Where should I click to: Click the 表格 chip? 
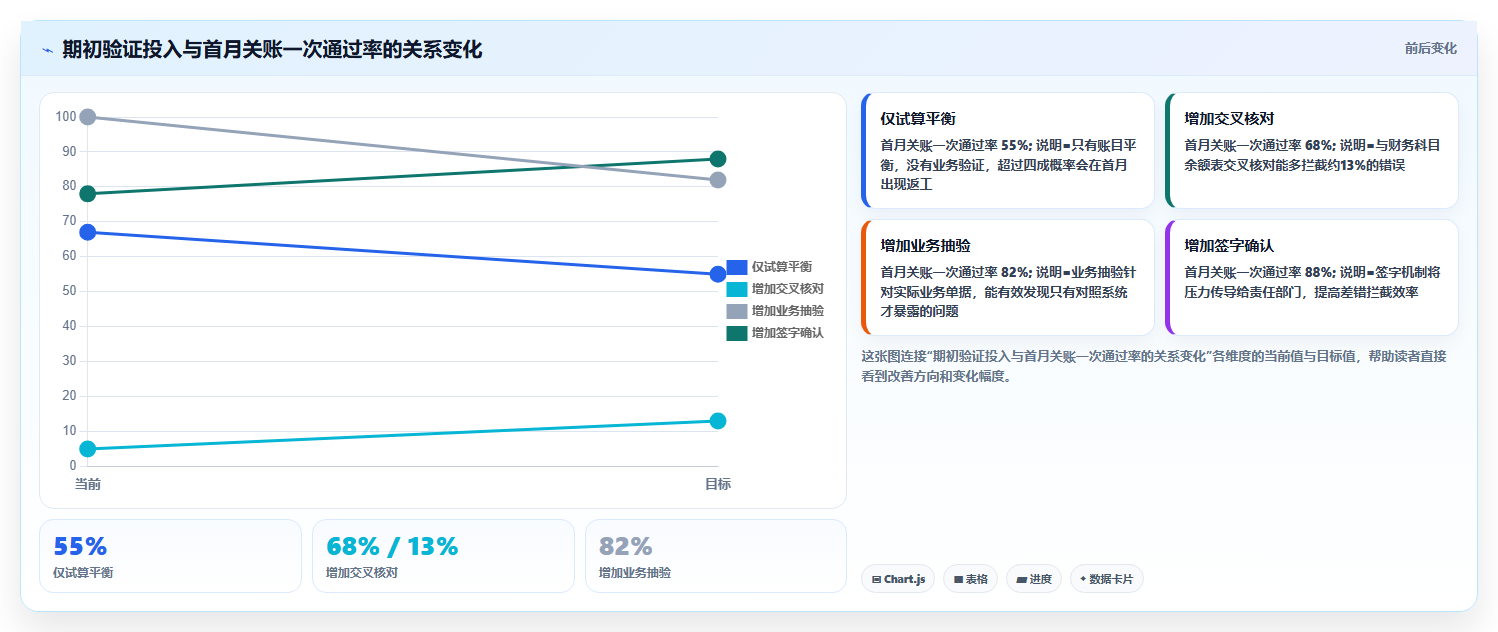coord(970,579)
